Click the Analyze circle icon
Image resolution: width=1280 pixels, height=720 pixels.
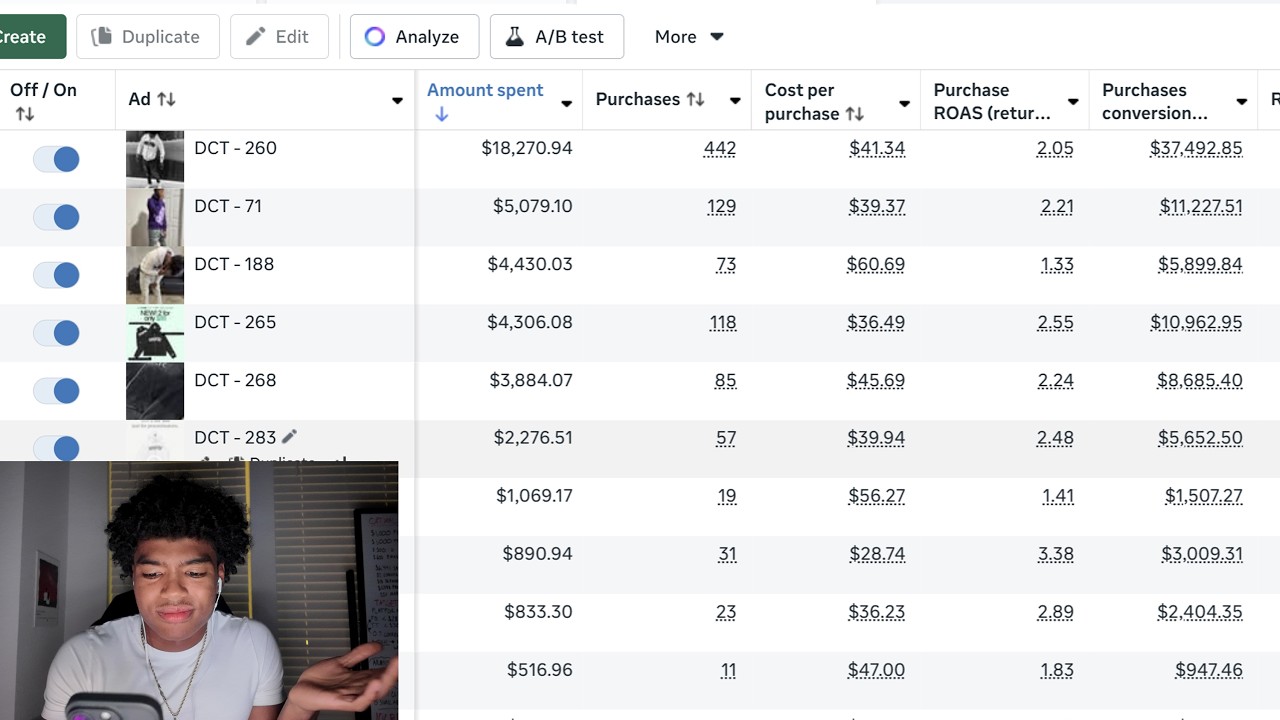[375, 37]
